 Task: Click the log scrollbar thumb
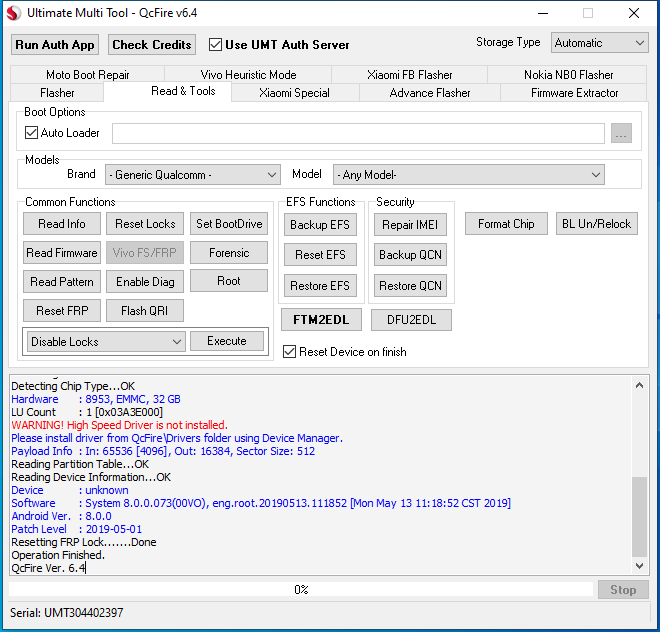[x=639, y=517]
